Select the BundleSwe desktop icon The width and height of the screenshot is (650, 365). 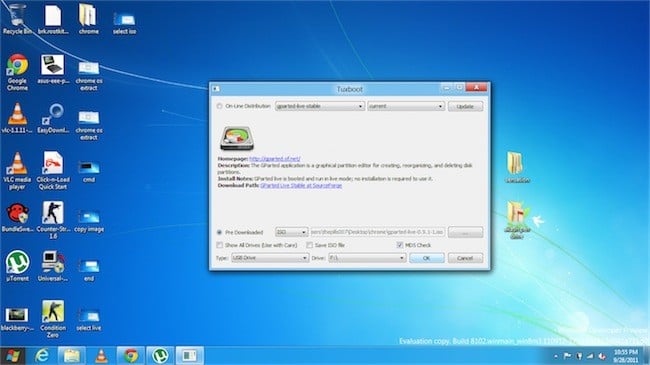(17, 217)
